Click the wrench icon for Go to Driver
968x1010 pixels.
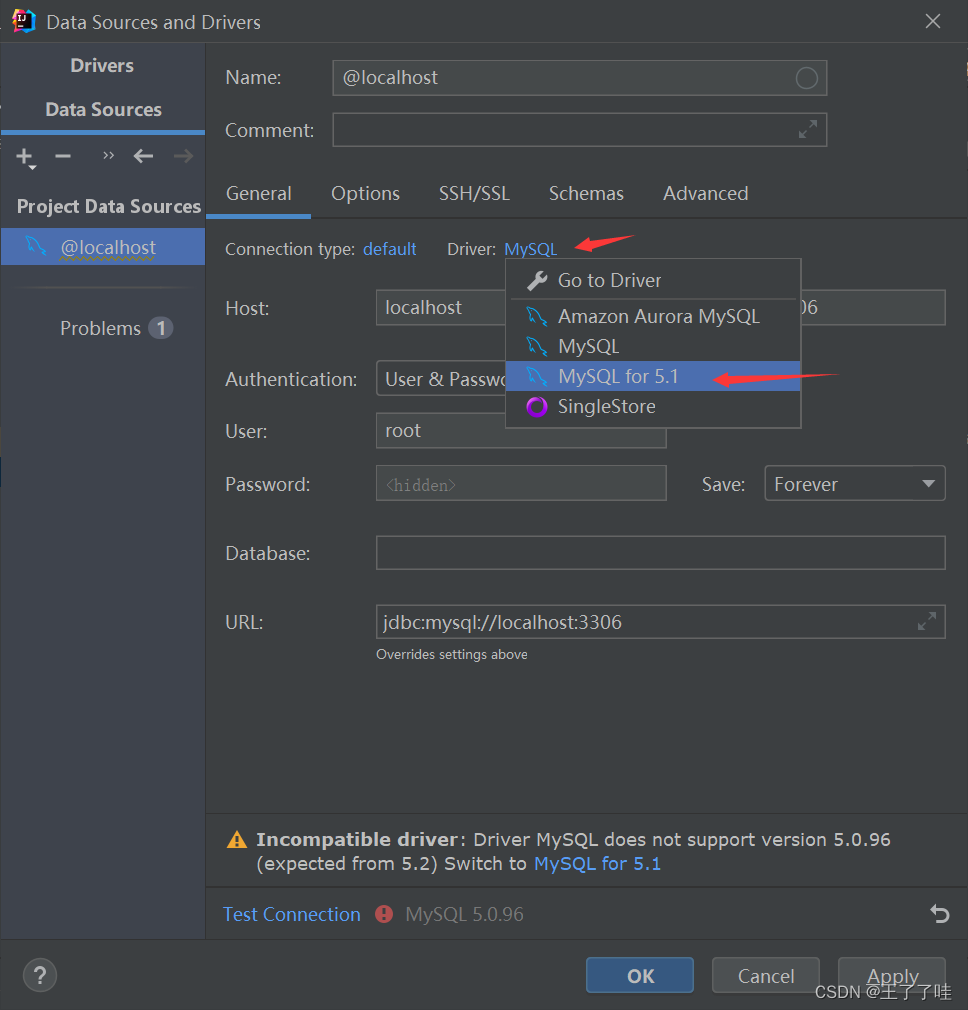[536, 281]
